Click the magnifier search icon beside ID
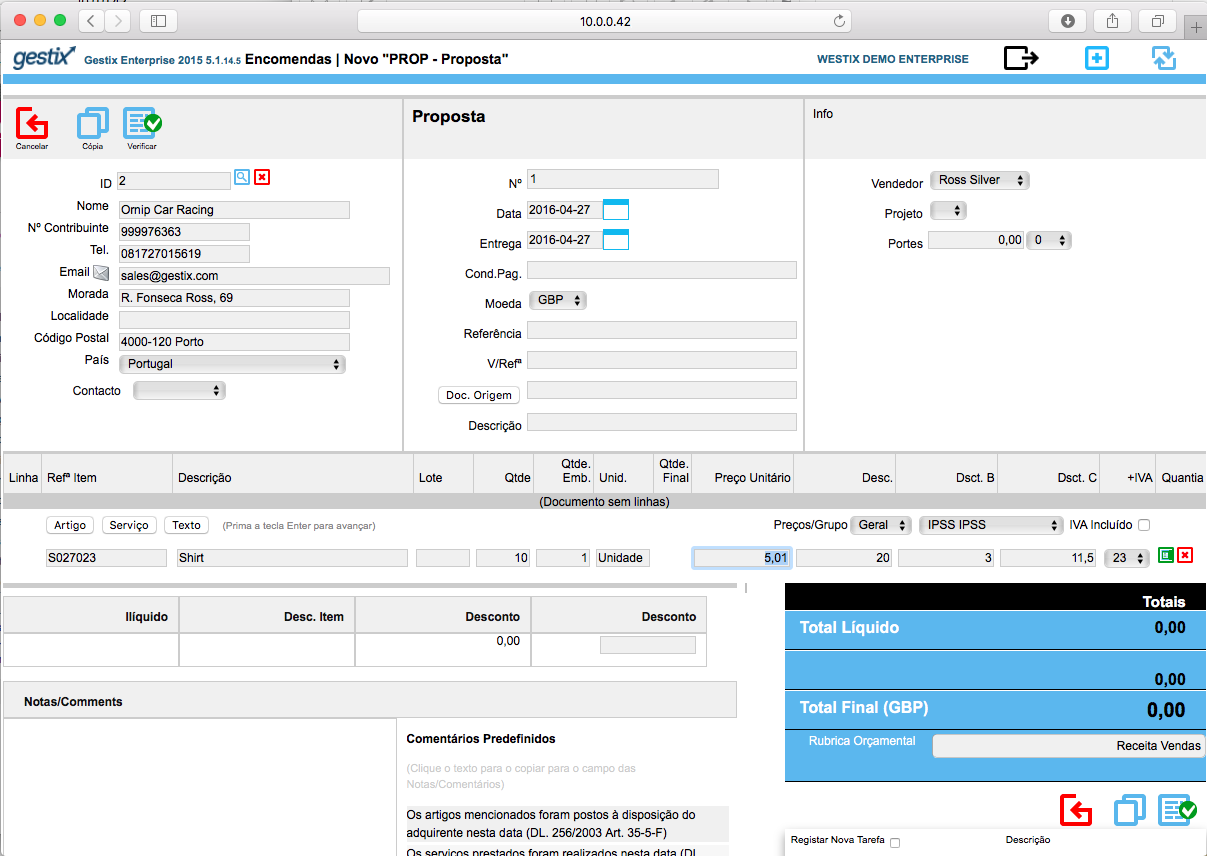The image size is (1207, 856). [x=241, y=177]
